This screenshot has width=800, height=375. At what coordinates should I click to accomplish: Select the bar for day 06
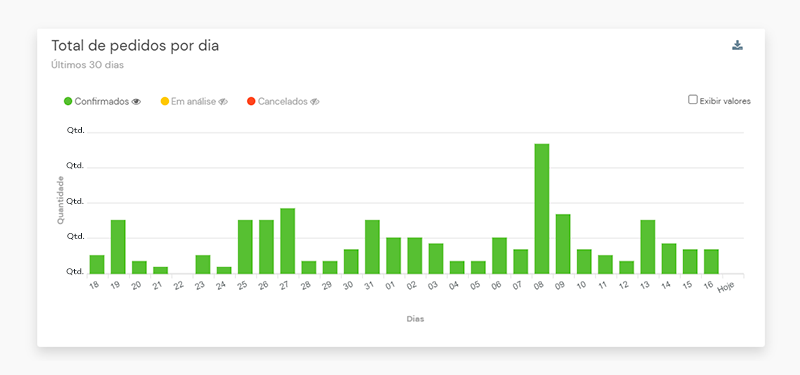click(499, 256)
